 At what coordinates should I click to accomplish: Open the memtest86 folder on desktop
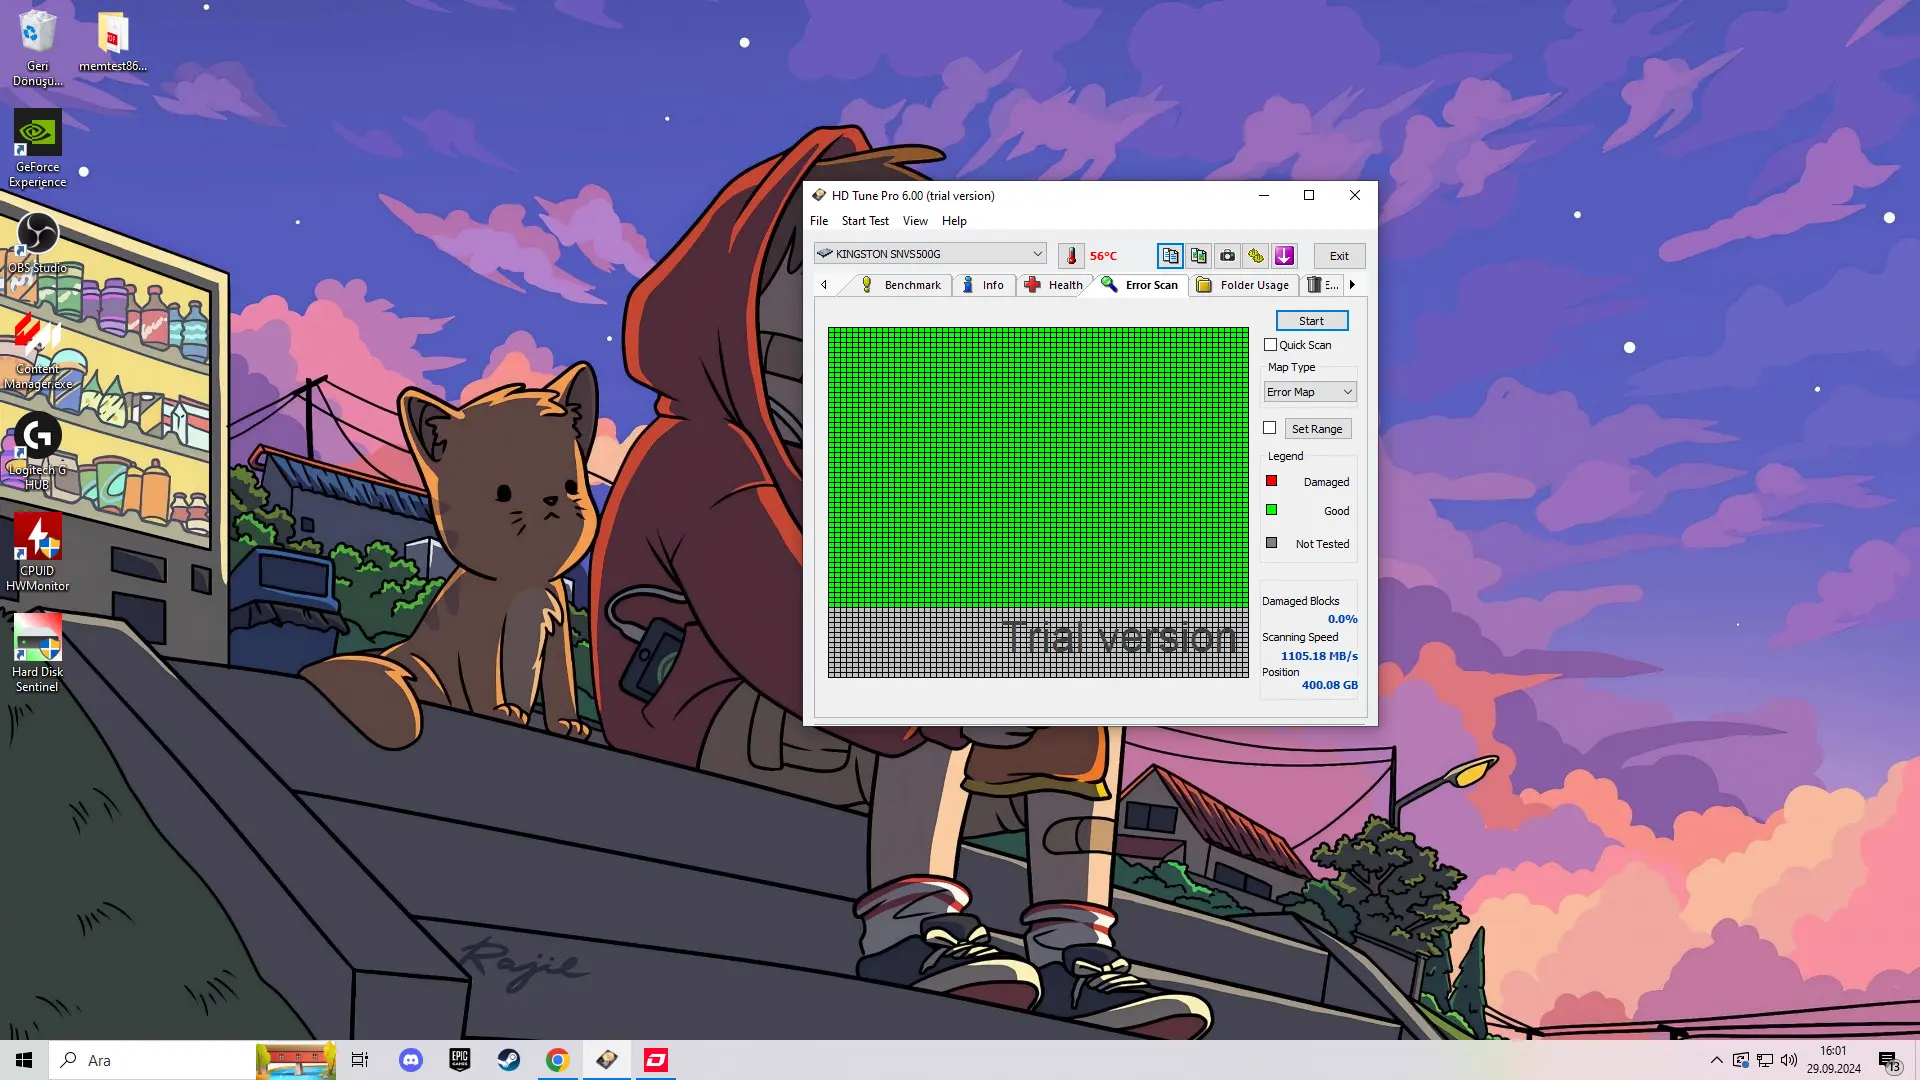pos(113,42)
